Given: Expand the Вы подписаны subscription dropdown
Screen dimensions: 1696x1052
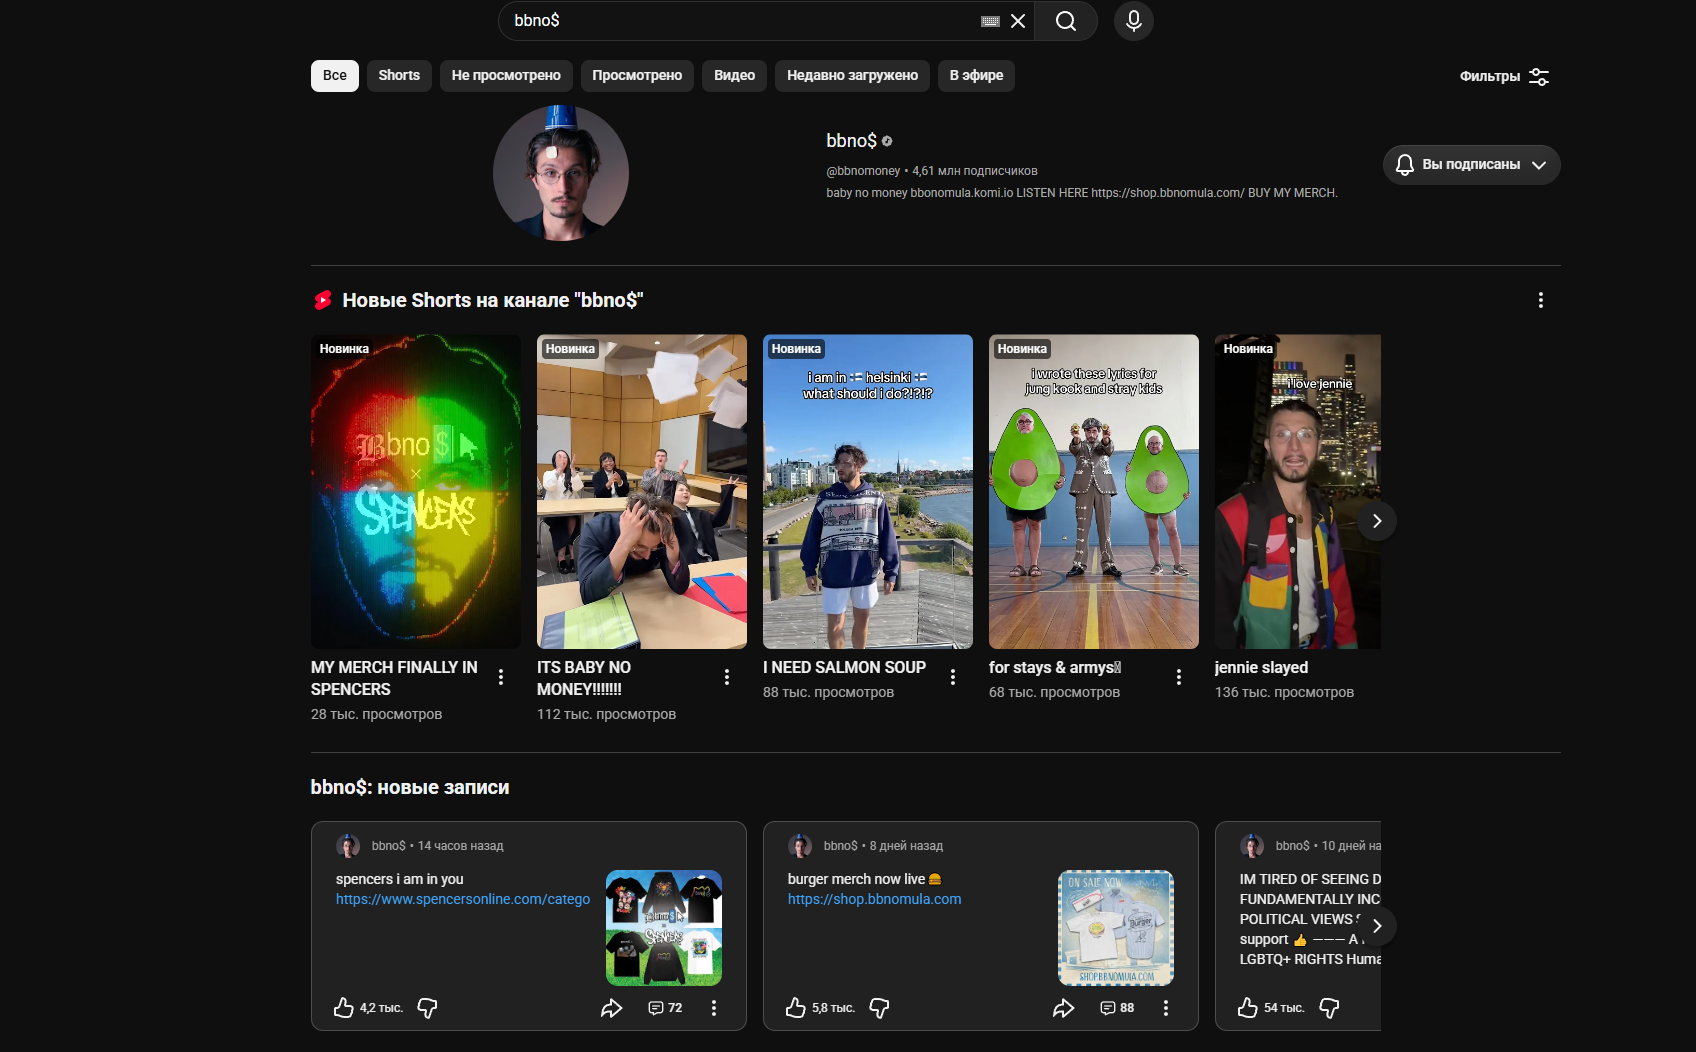Looking at the screenshot, I should coord(1471,165).
